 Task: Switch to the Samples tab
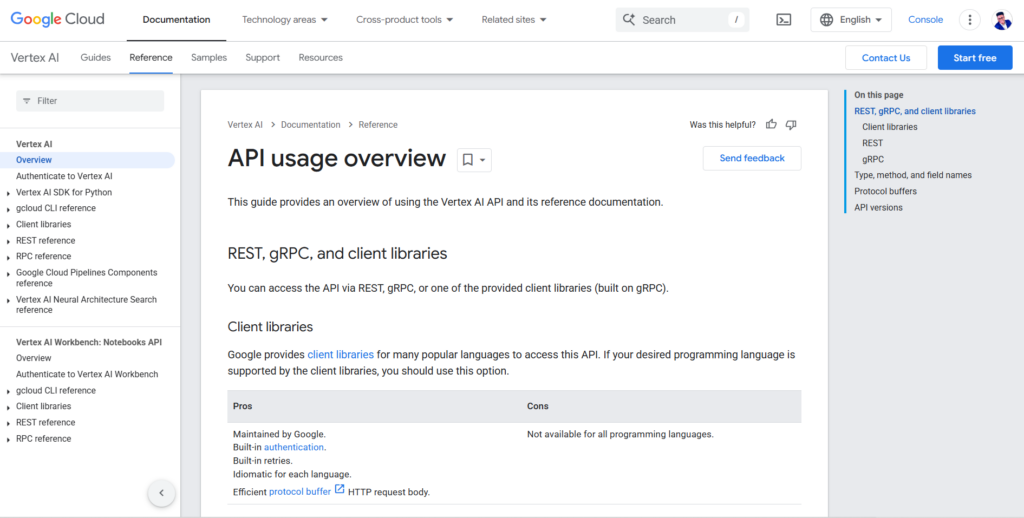209,57
